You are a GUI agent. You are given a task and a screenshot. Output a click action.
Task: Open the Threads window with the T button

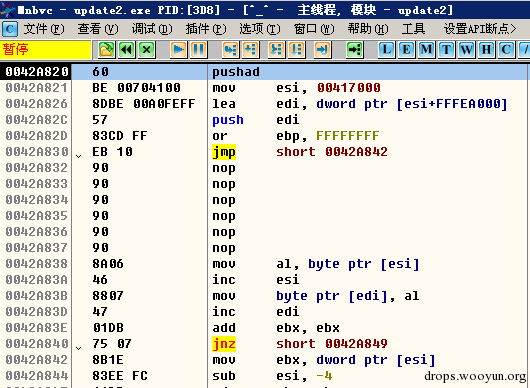[x=446, y=50]
